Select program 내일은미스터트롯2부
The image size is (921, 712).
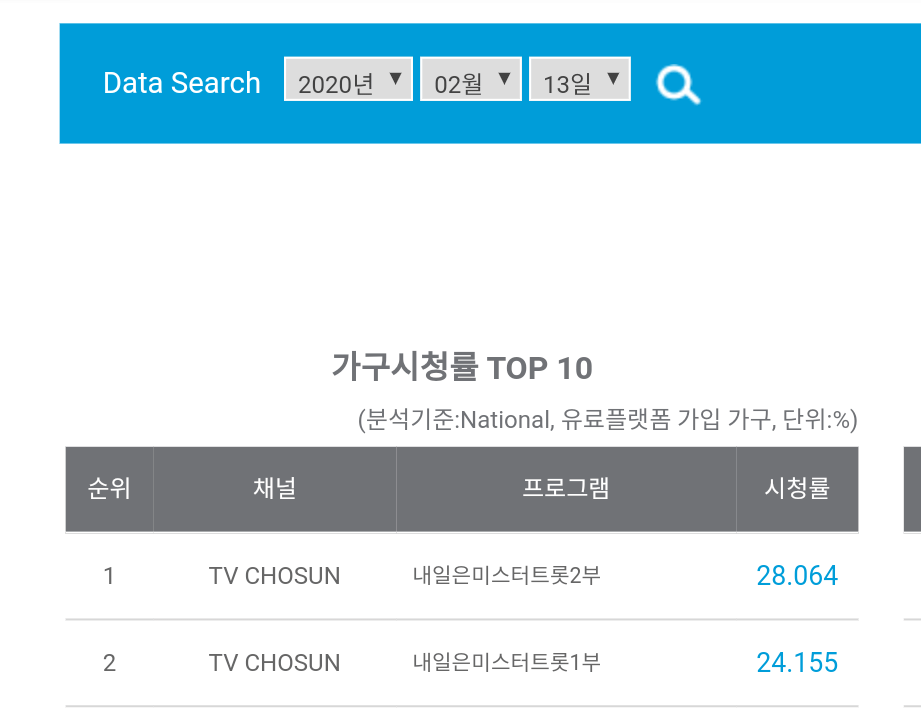pos(507,576)
